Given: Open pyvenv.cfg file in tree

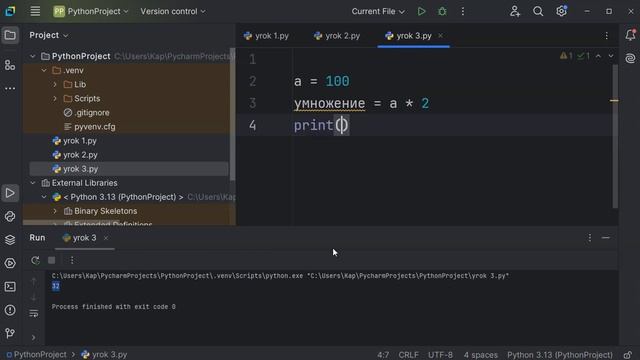Looking at the screenshot, I should [90, 127].
